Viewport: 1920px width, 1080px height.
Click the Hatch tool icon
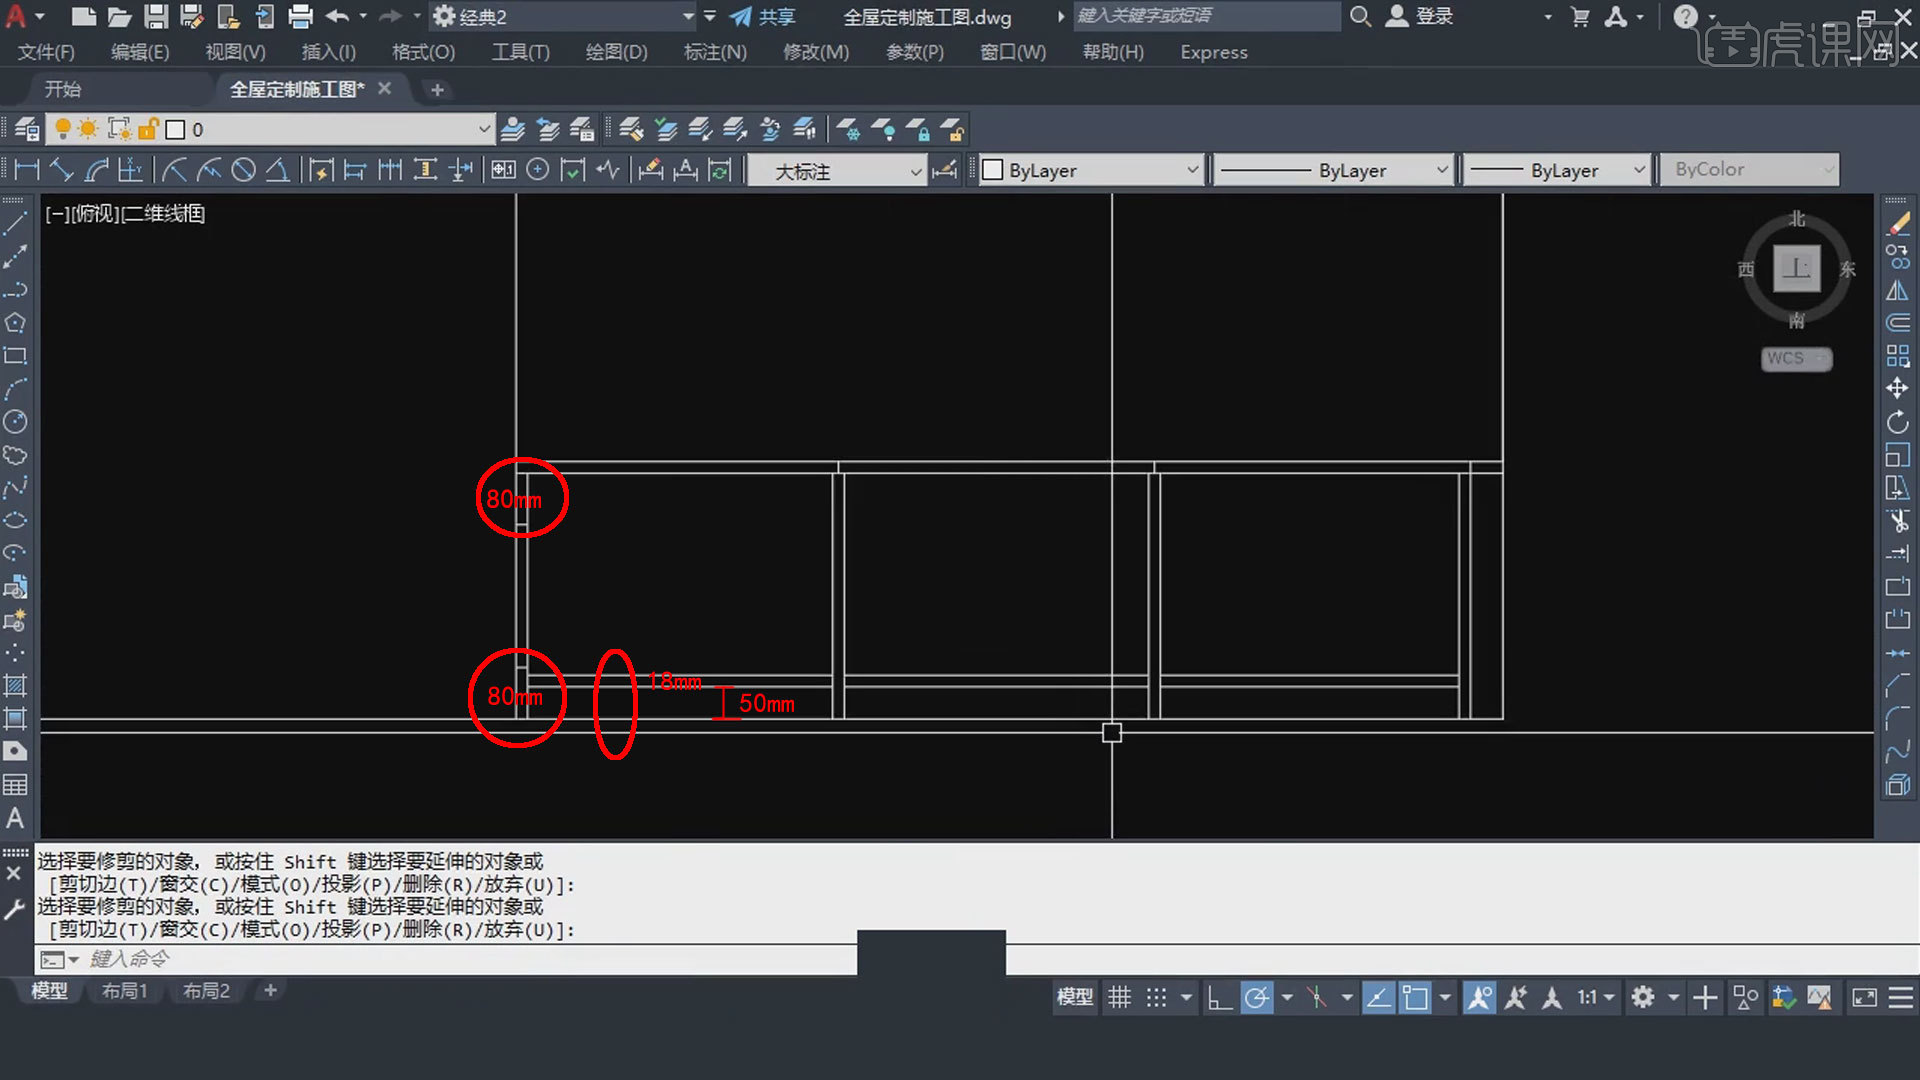click(15, 686)
